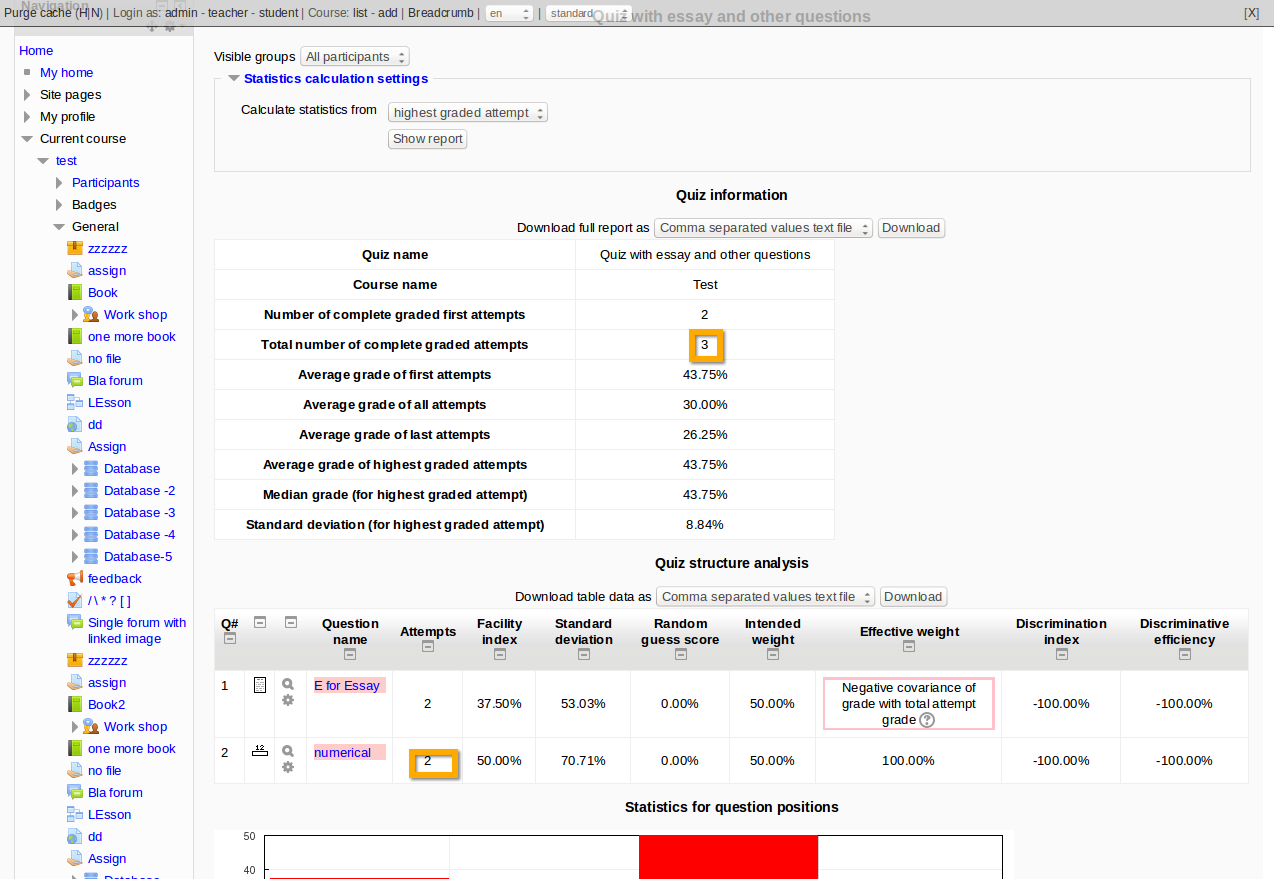Image resolution: width=1274 pixels, height=879 pixels.
Task: Log in as student from debug bar
Action: tap(278, 13)
